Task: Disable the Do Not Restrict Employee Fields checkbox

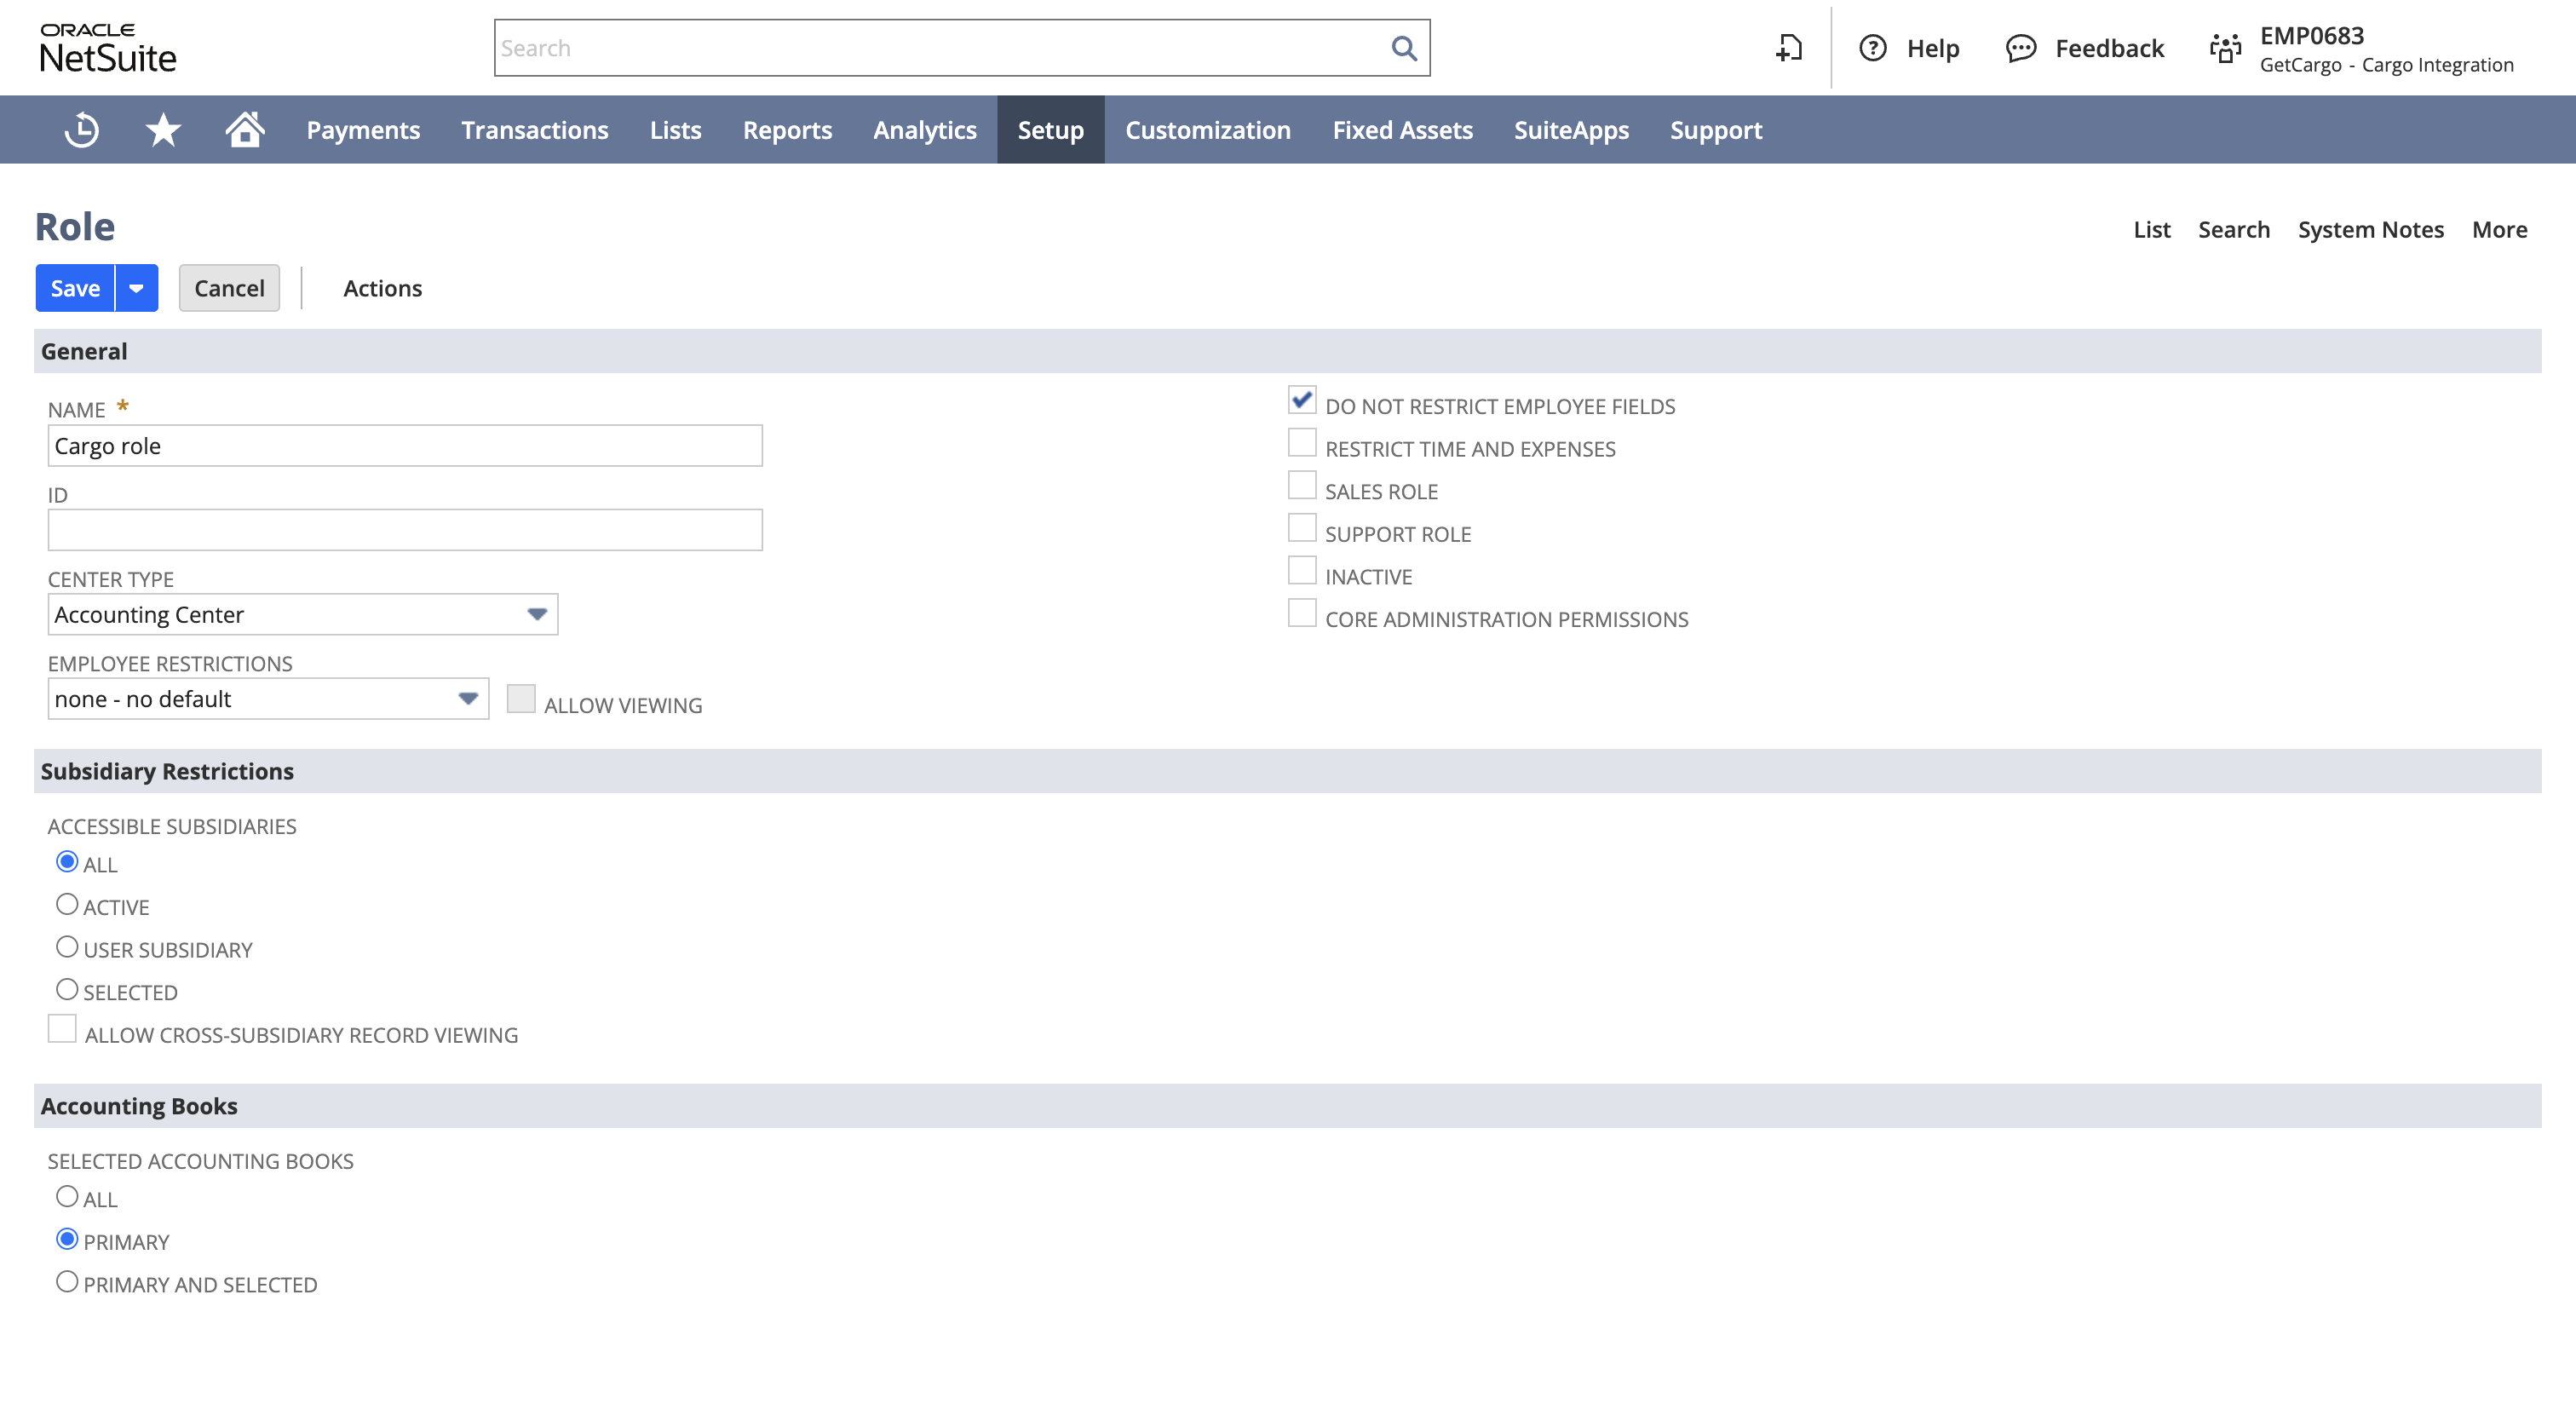Action: point(1302,401)
